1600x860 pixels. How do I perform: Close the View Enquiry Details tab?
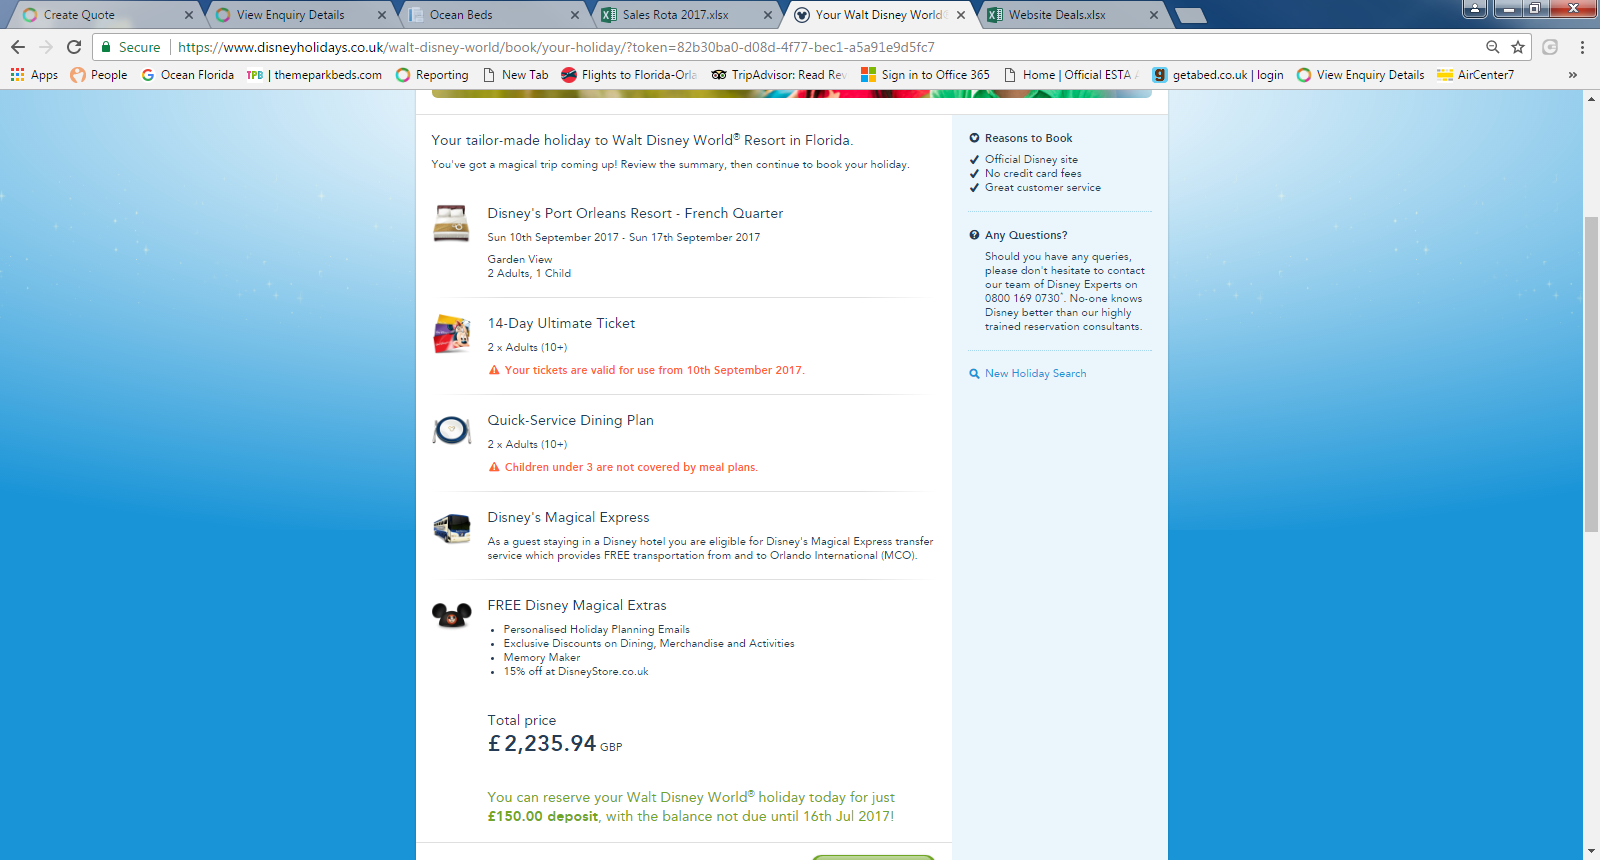(x=382, y=15)
